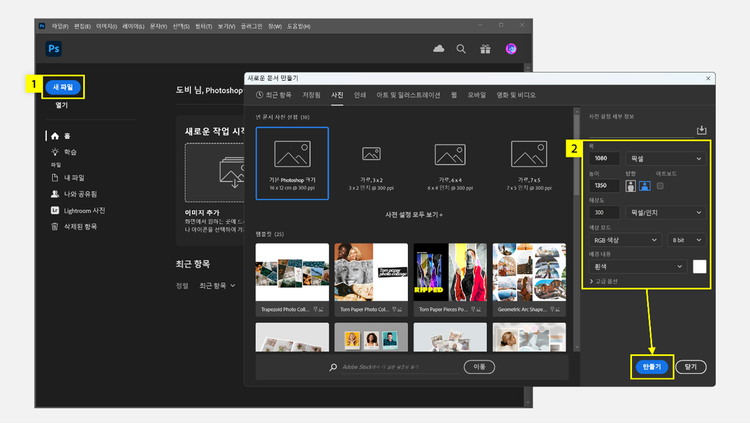
Task: Switch to 최근 항목 tab in dialog
Action: pyautogui.click(x=274, y=95)
